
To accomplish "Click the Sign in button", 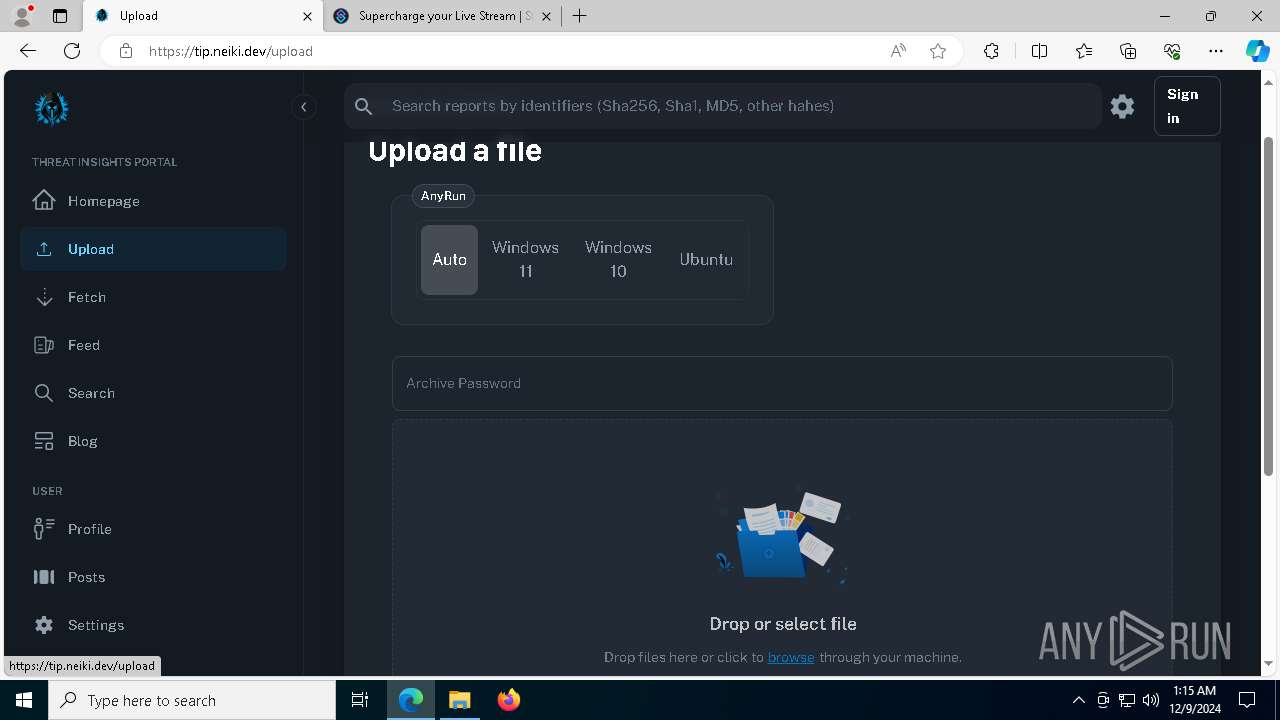I will point(1187,106).
